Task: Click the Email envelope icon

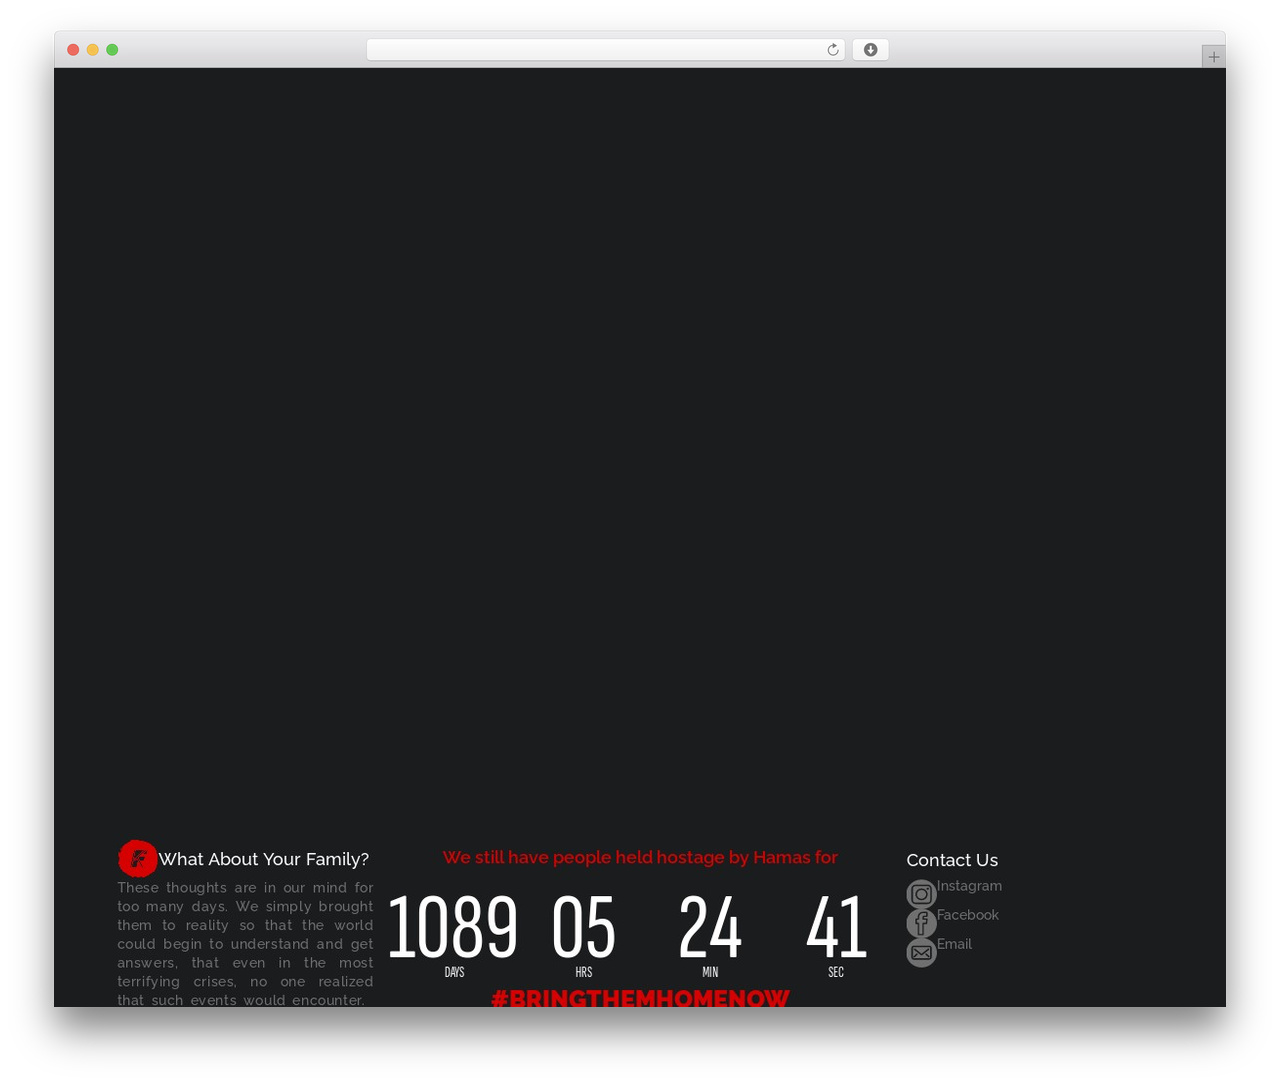Action: point(921,952)
